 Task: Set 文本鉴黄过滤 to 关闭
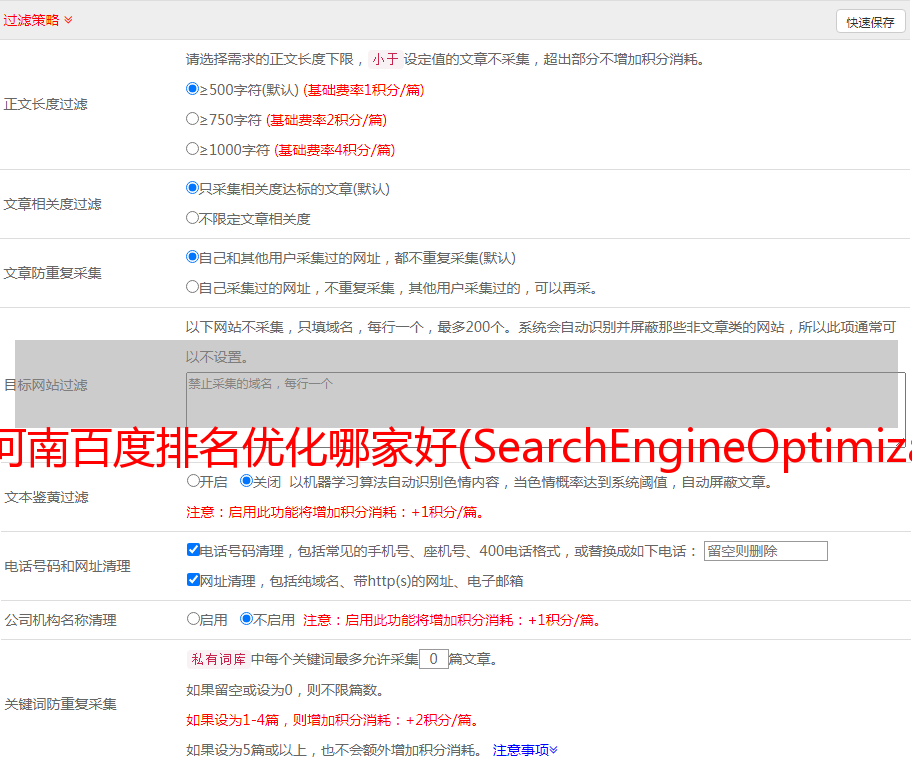(x=247, y=481)
